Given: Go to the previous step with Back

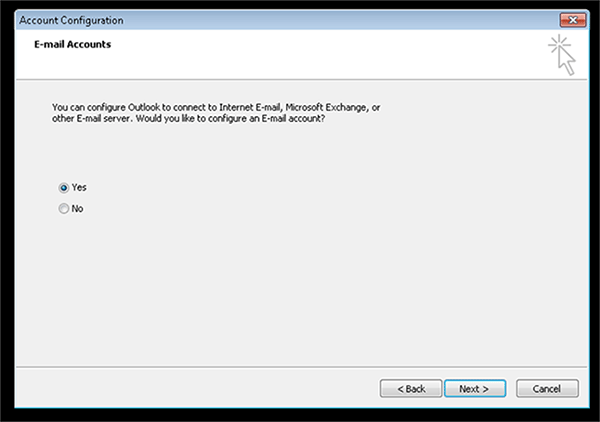Looking at the screenshot, I should click(411, 389).
